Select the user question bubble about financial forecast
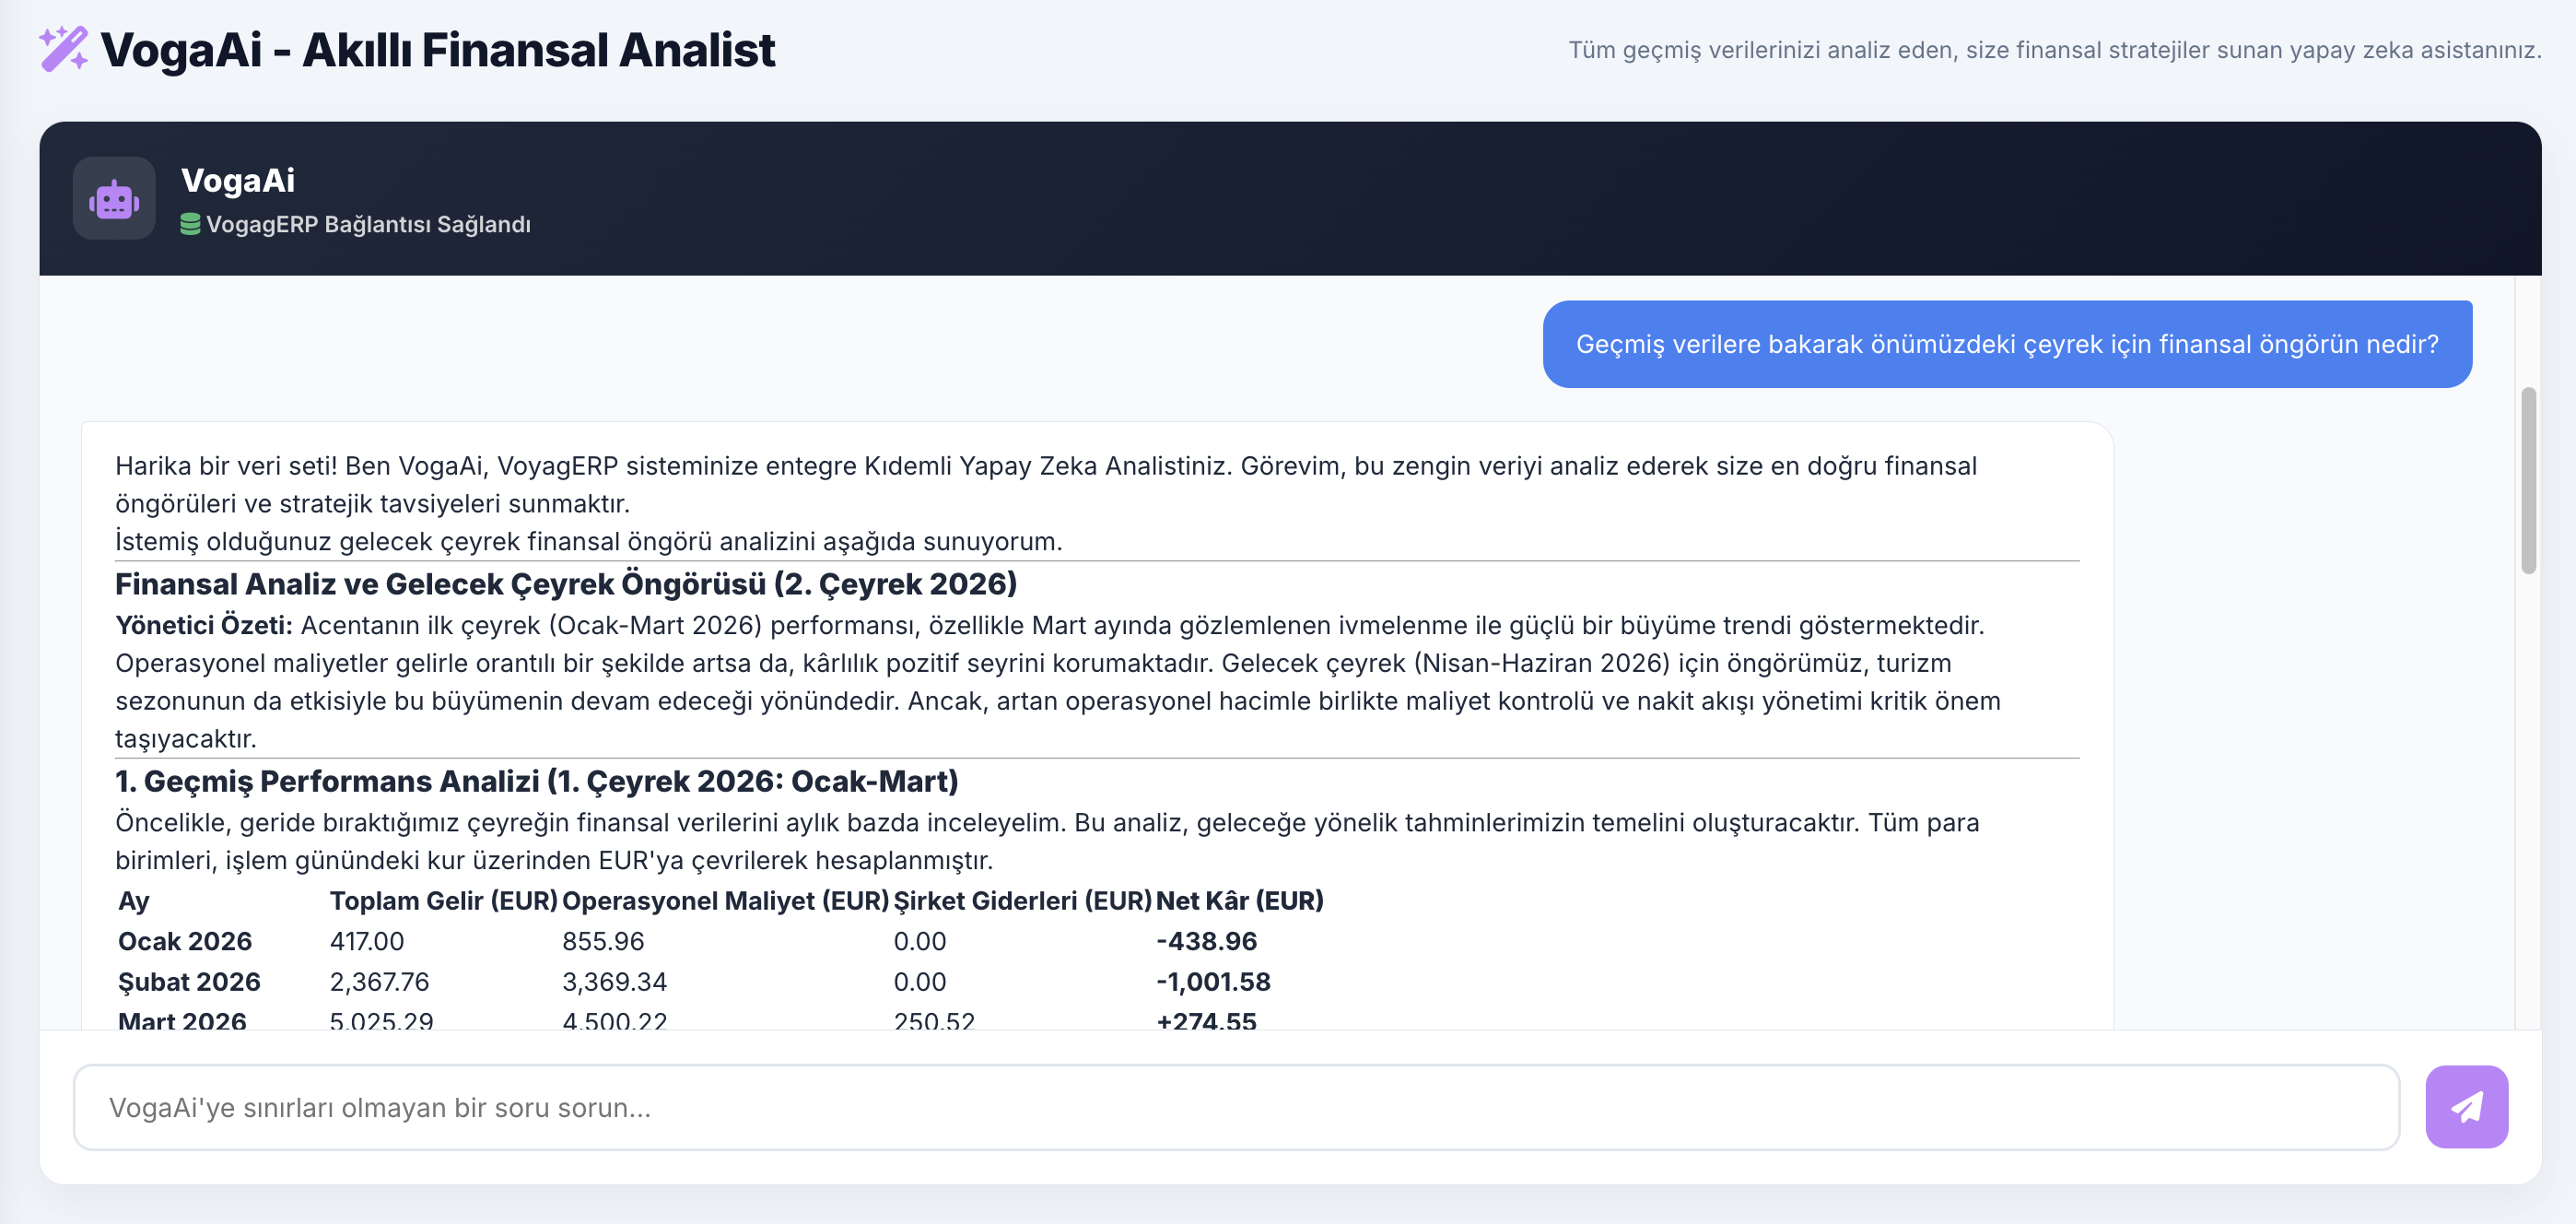Screen dimensions: 2576x1224 (x=2007, y=343)
